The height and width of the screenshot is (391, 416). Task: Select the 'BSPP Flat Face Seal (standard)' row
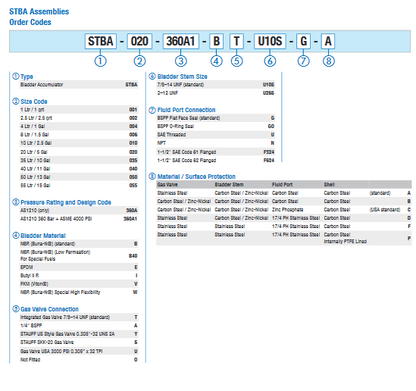216,118
